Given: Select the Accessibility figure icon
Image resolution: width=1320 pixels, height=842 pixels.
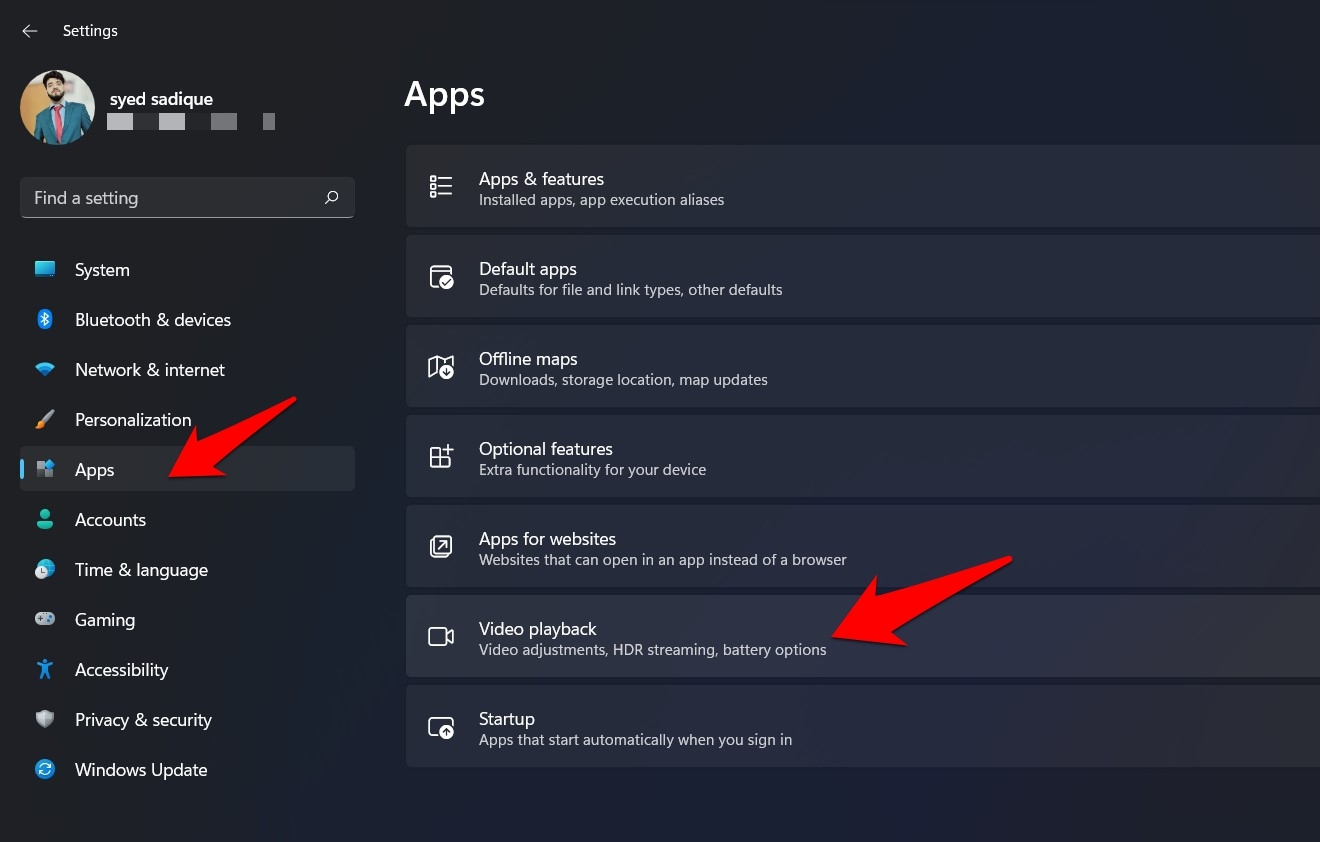Looking at the screenshot, I should pyautogui.click(x=45, y=670).
